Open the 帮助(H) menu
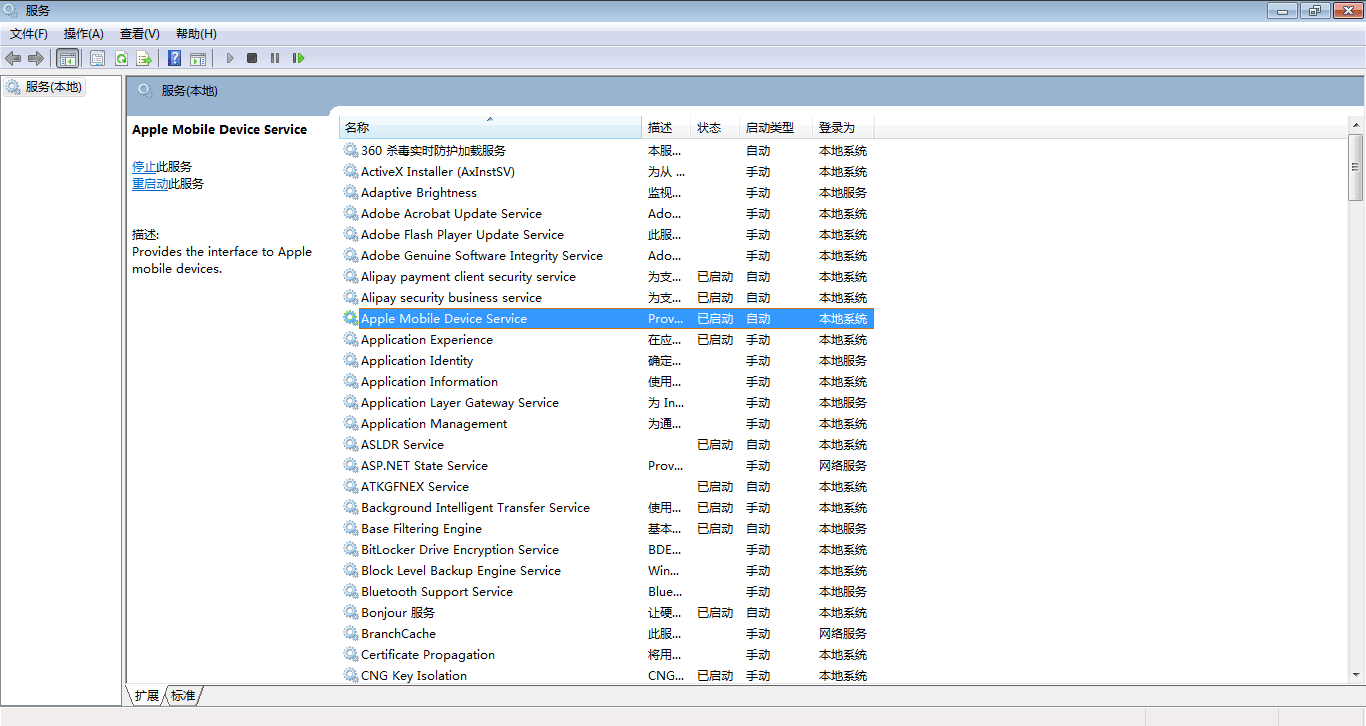The width and height of the screenshot is (1366, 726). tap(196, 34)
